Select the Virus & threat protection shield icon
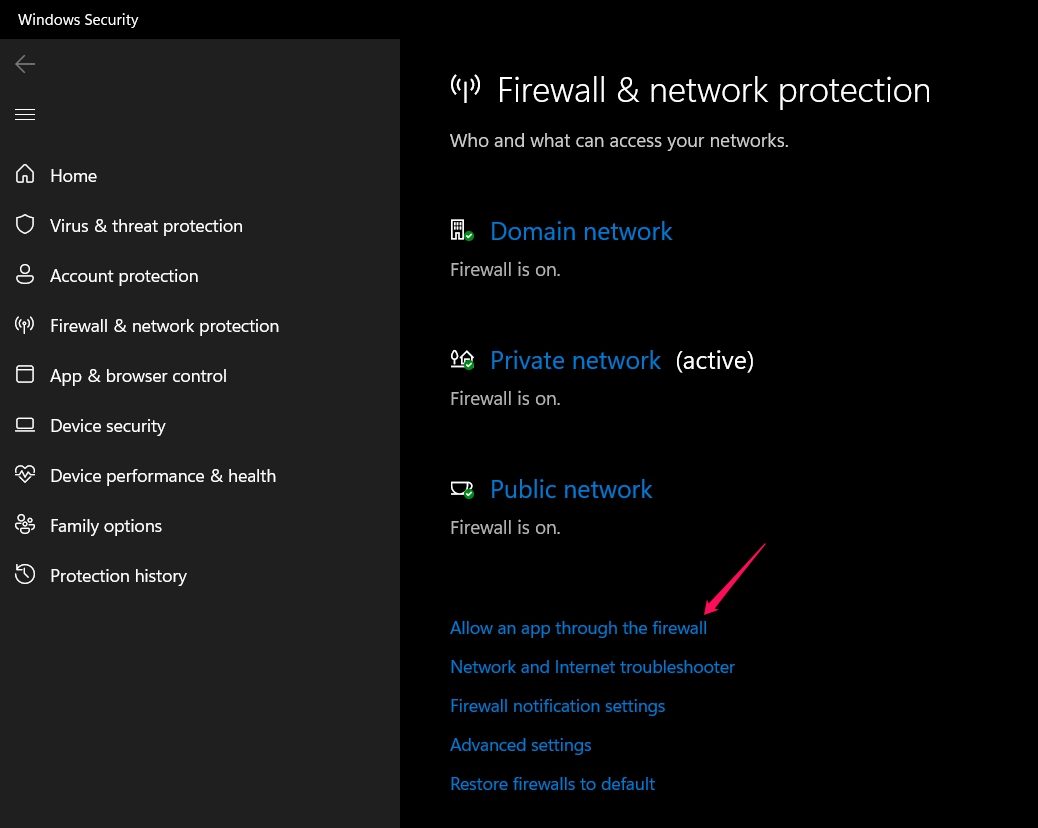This screenshot has width=1038, height=828. (x=25, y=225)
